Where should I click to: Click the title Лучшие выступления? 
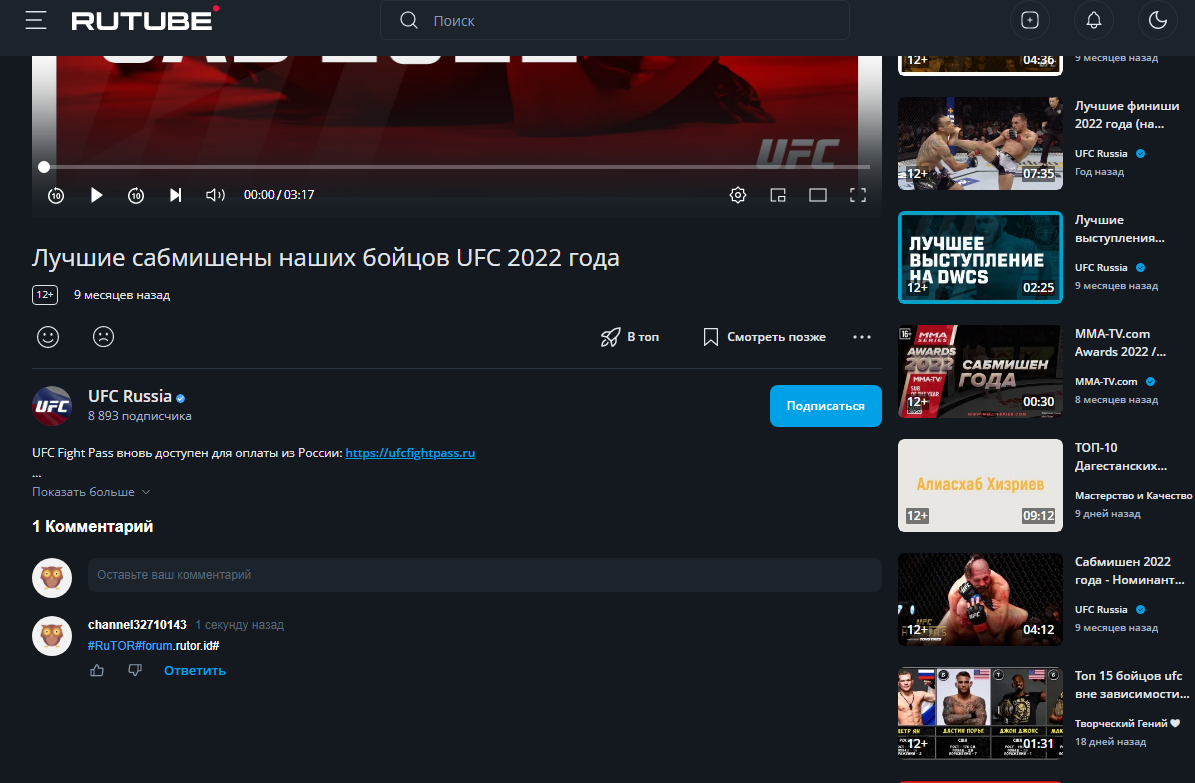click(x=1120, y=229)
